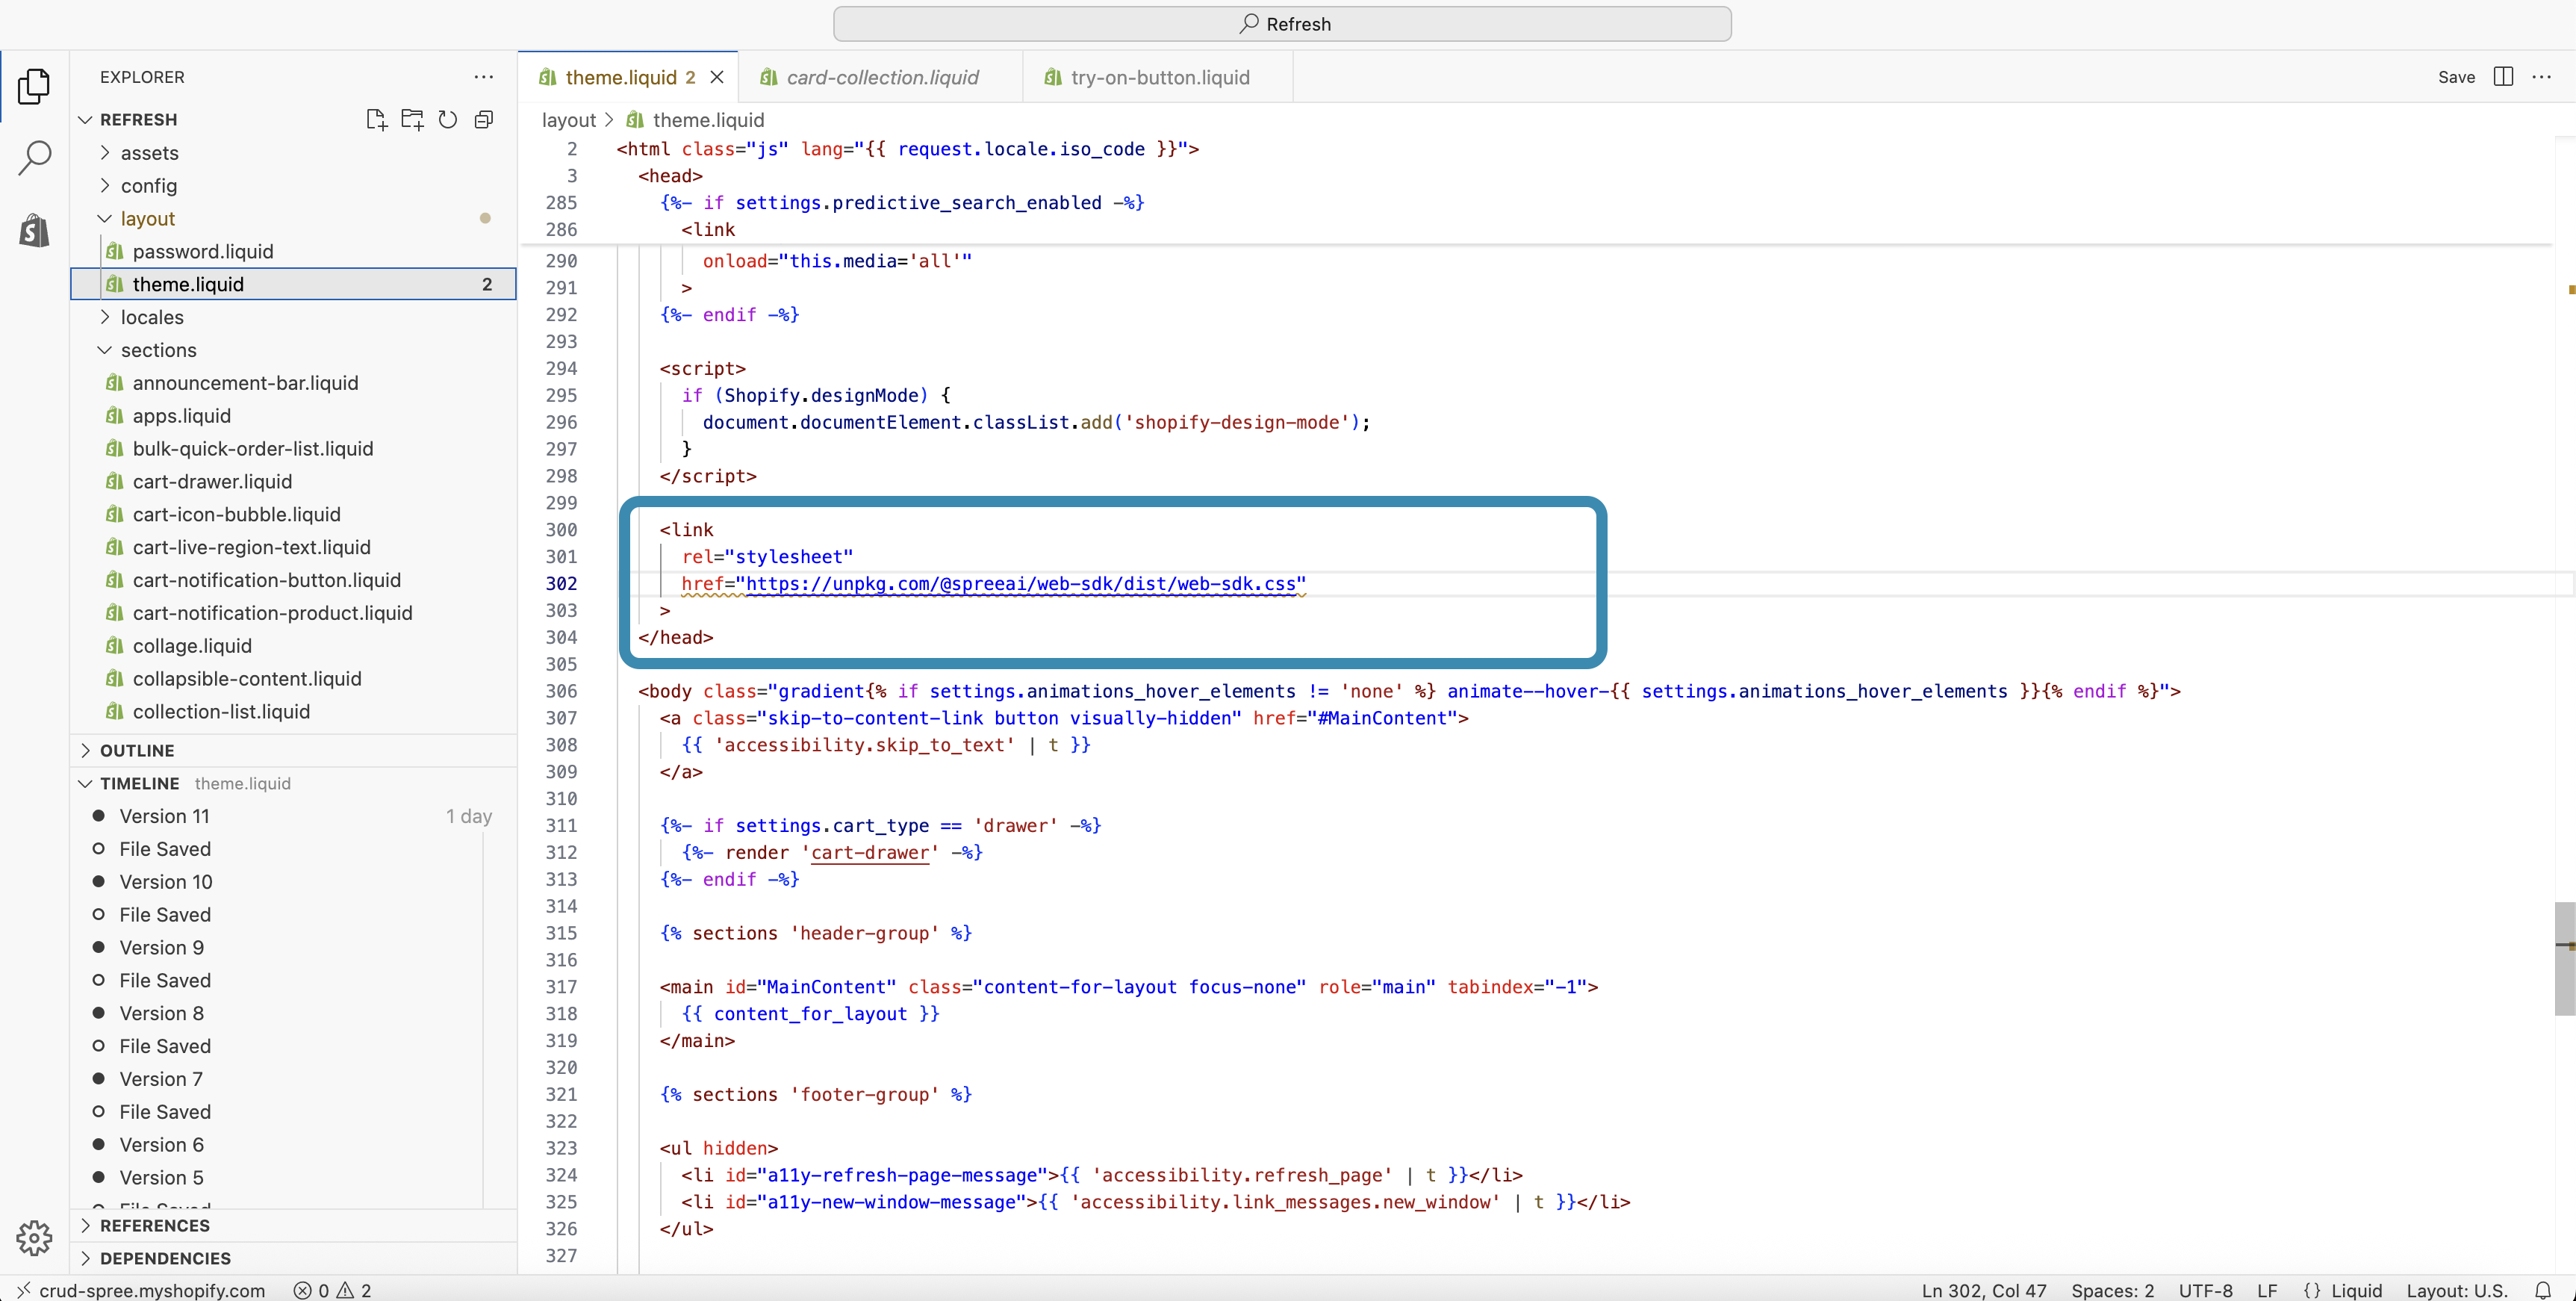
Task: Refresh the Explorer file tree
Action: [x=448, y=120]
